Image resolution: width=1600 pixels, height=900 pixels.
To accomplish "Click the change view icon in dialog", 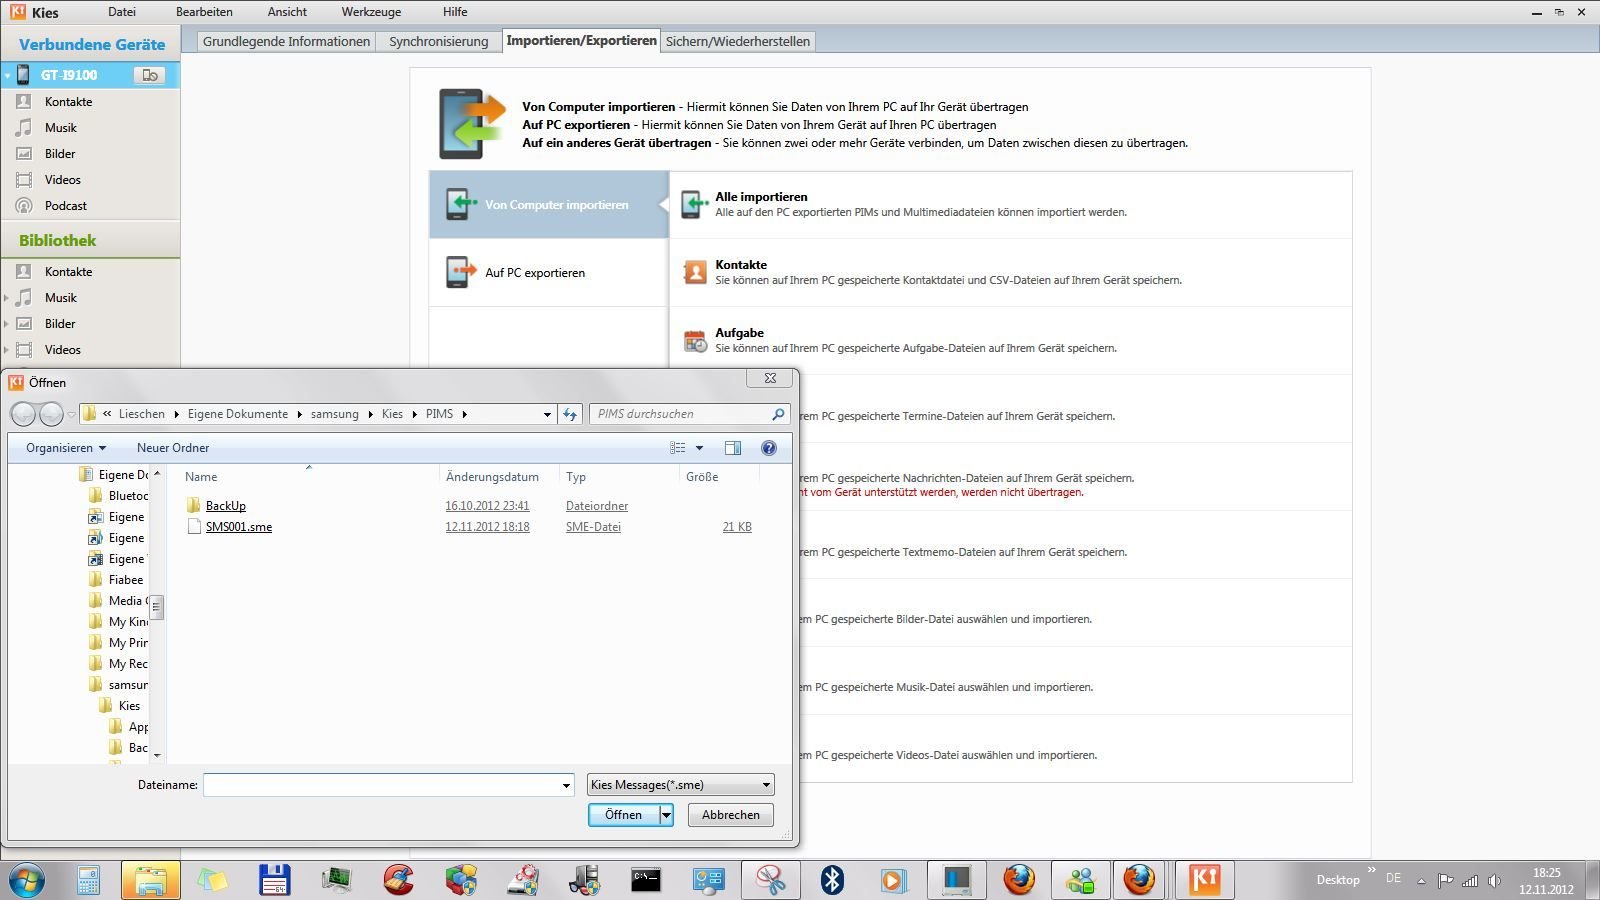I will point(678,448).
